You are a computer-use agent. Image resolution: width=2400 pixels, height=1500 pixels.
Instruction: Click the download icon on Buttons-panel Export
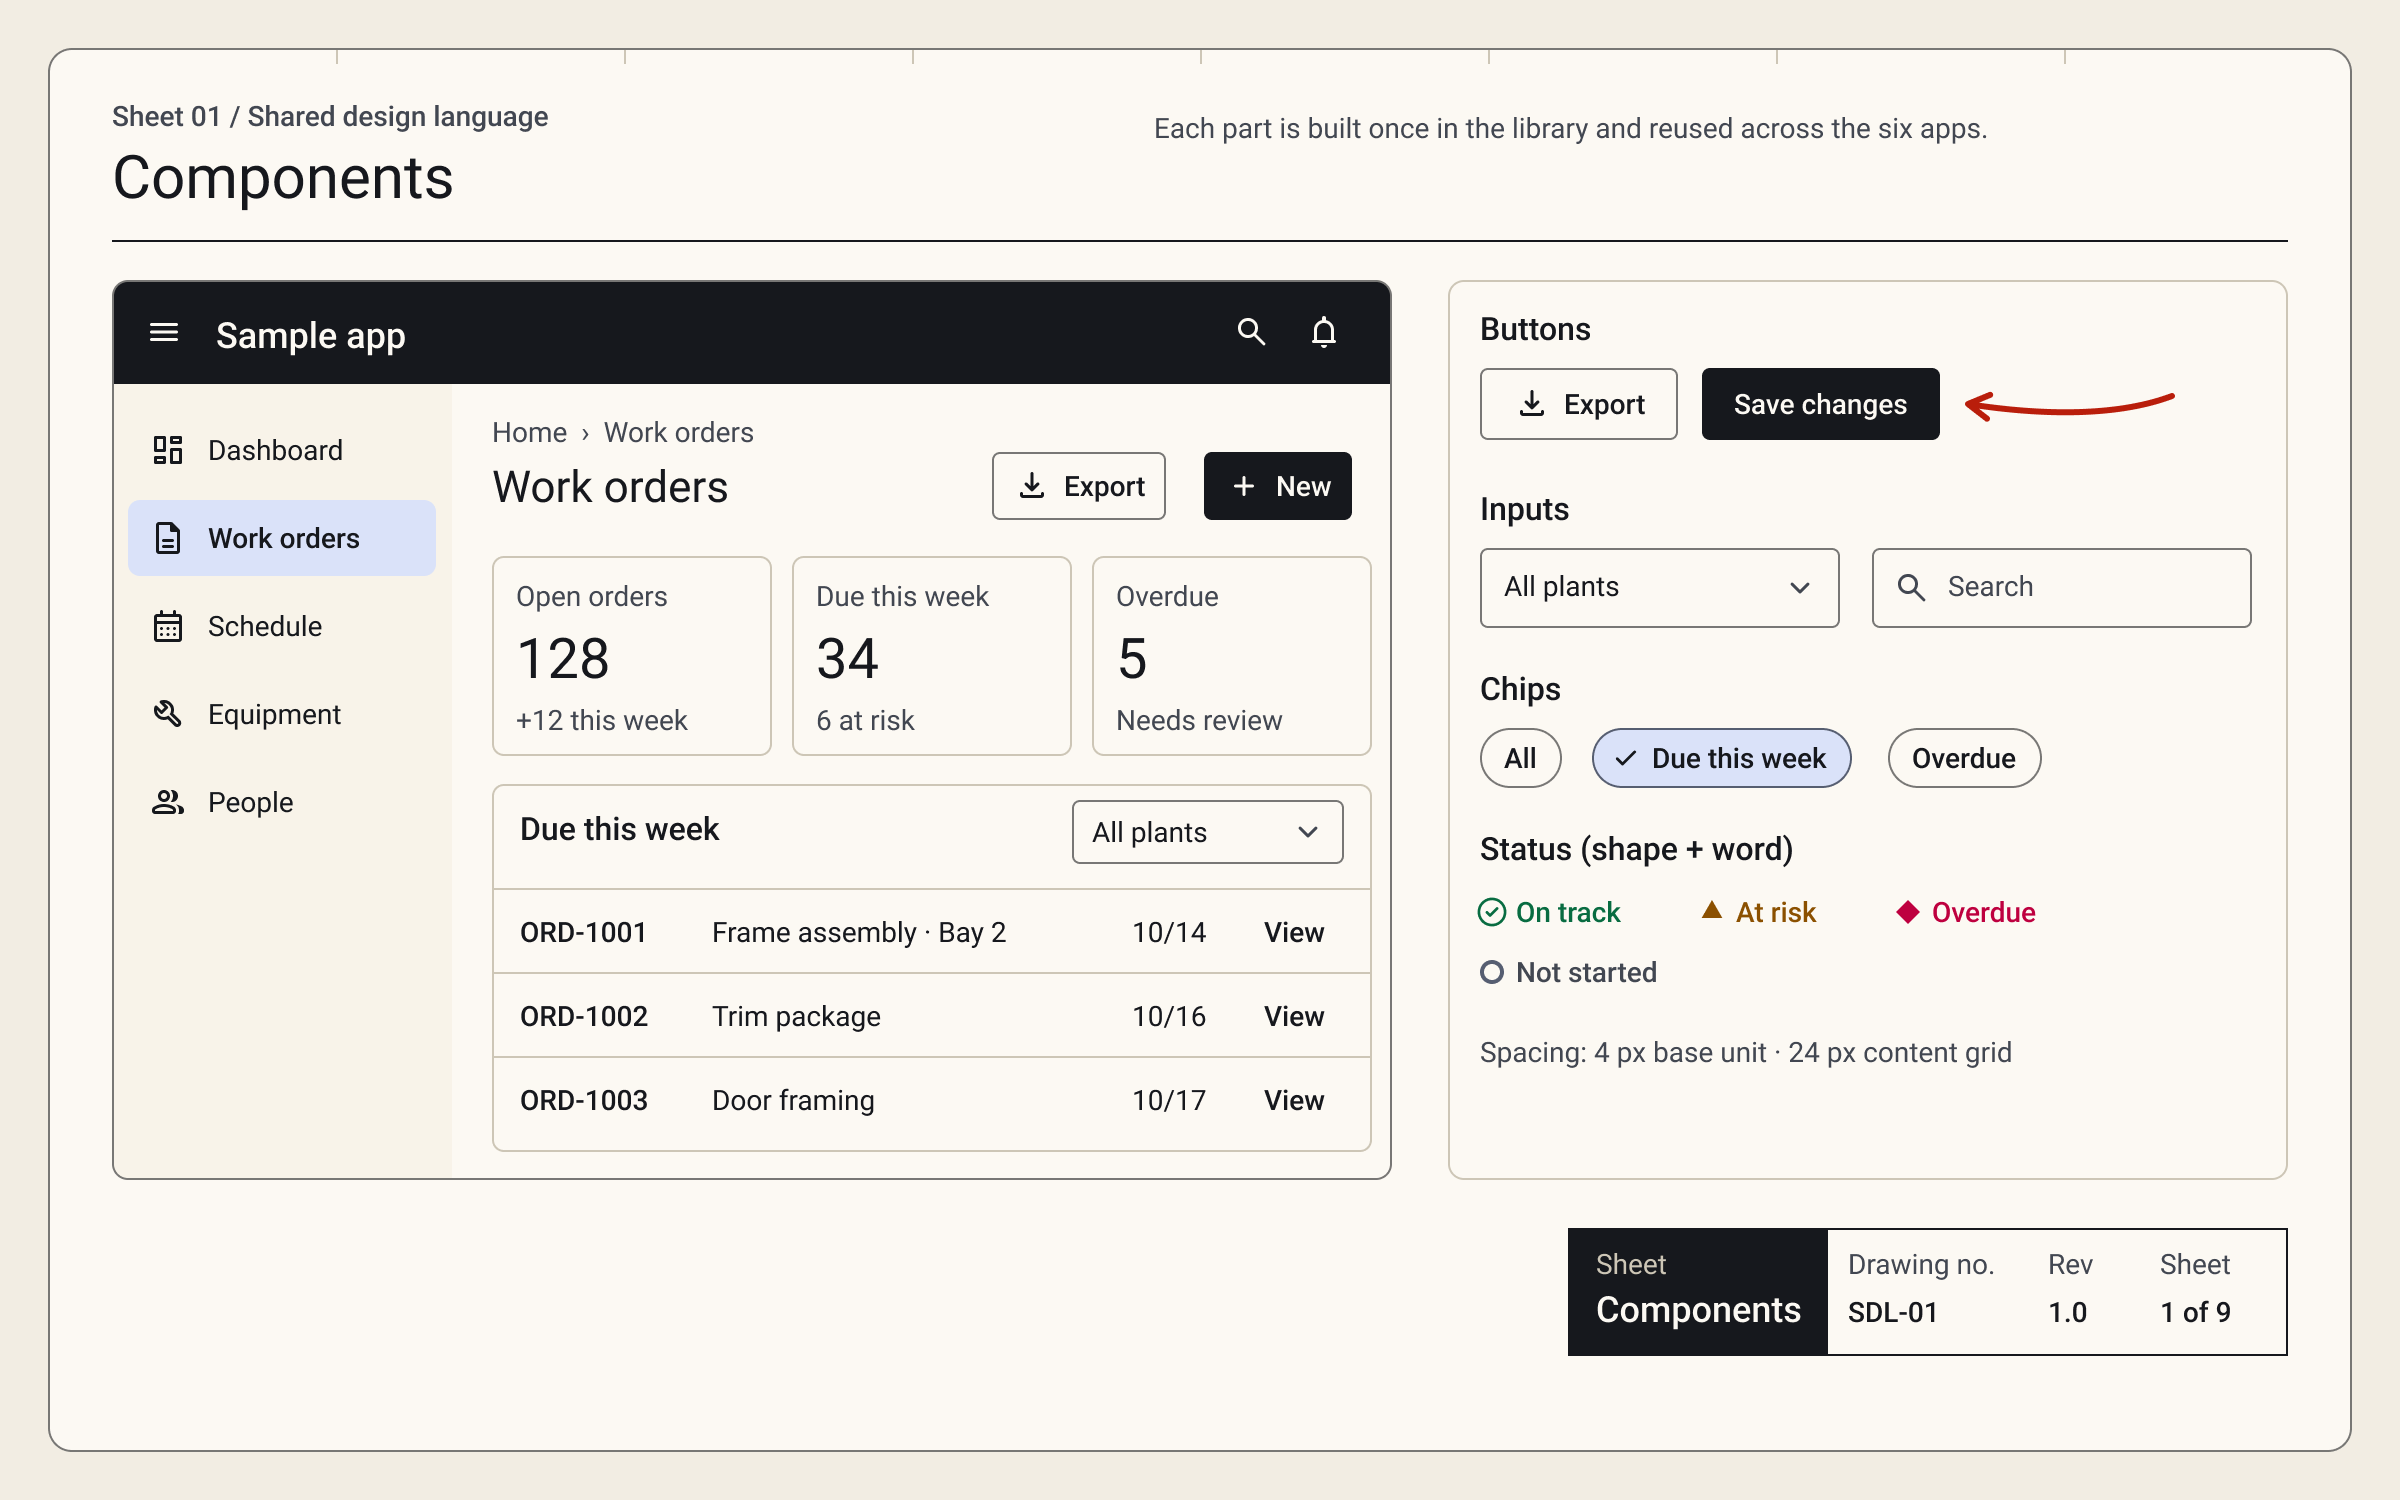pyautogui.click(x=1531, y=404)
